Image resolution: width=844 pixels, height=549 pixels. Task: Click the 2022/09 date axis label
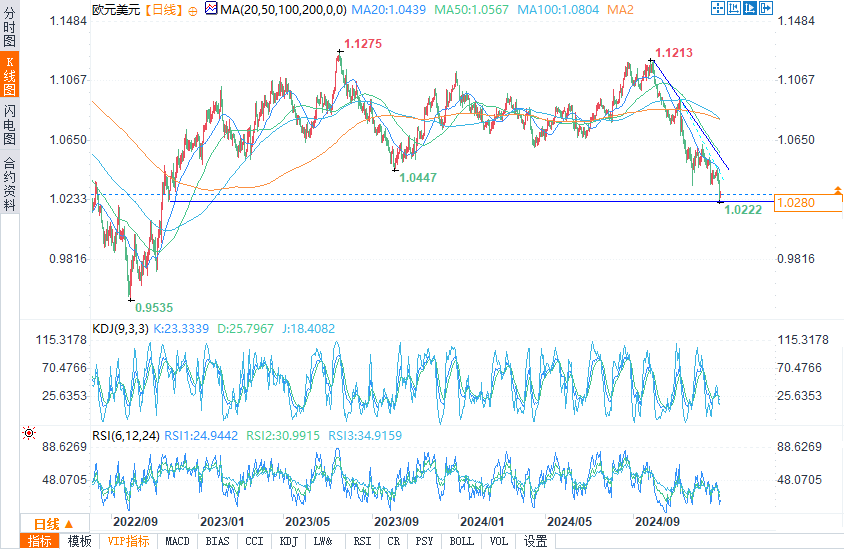(x=135, y=522)
